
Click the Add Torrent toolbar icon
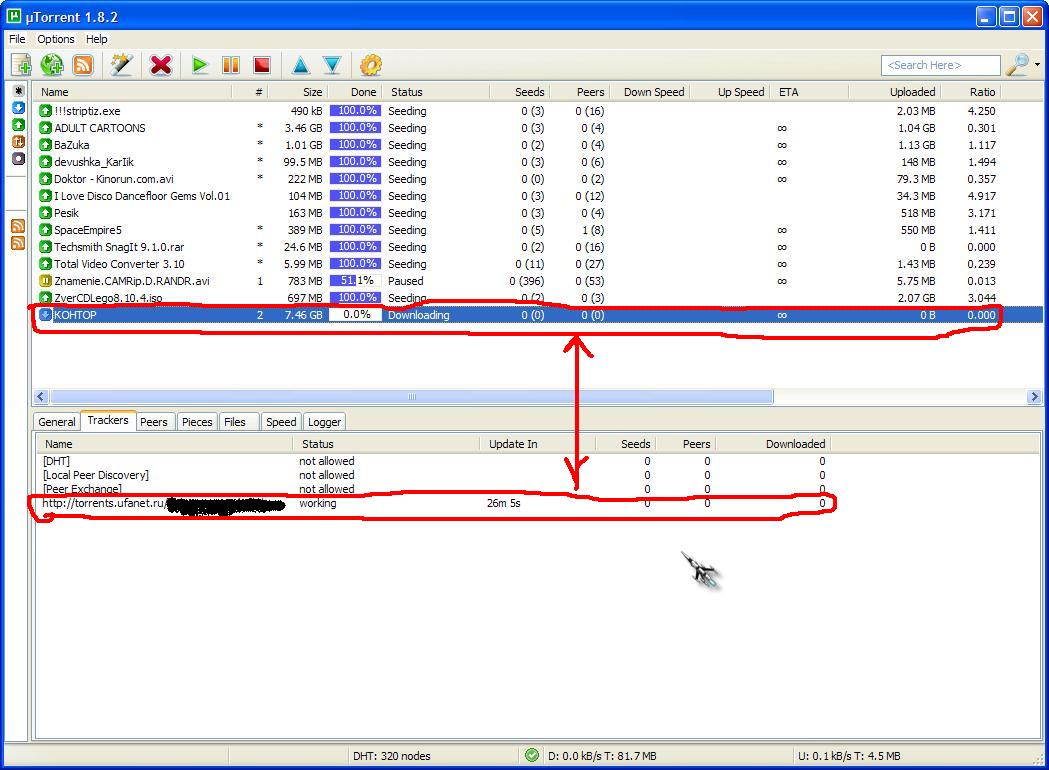click(21, 65)
